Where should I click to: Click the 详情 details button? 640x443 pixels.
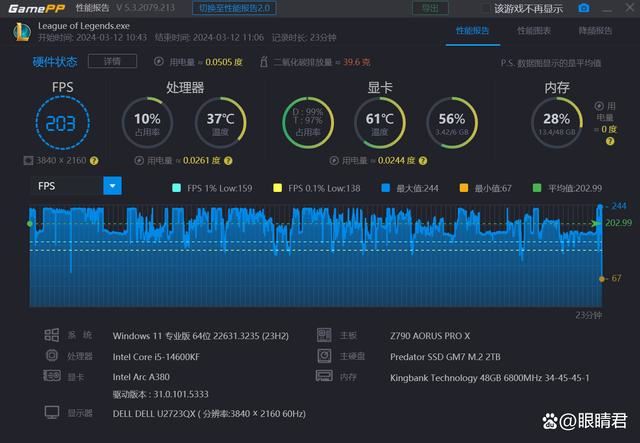click(112, 61)
